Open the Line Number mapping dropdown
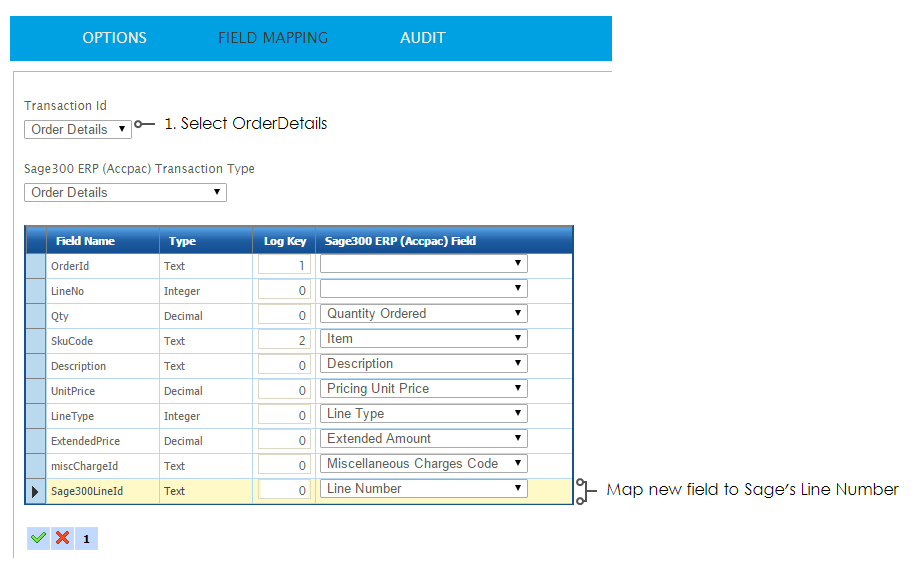The height and width of the screenshot is (568, 918). [x=423, y=489]
